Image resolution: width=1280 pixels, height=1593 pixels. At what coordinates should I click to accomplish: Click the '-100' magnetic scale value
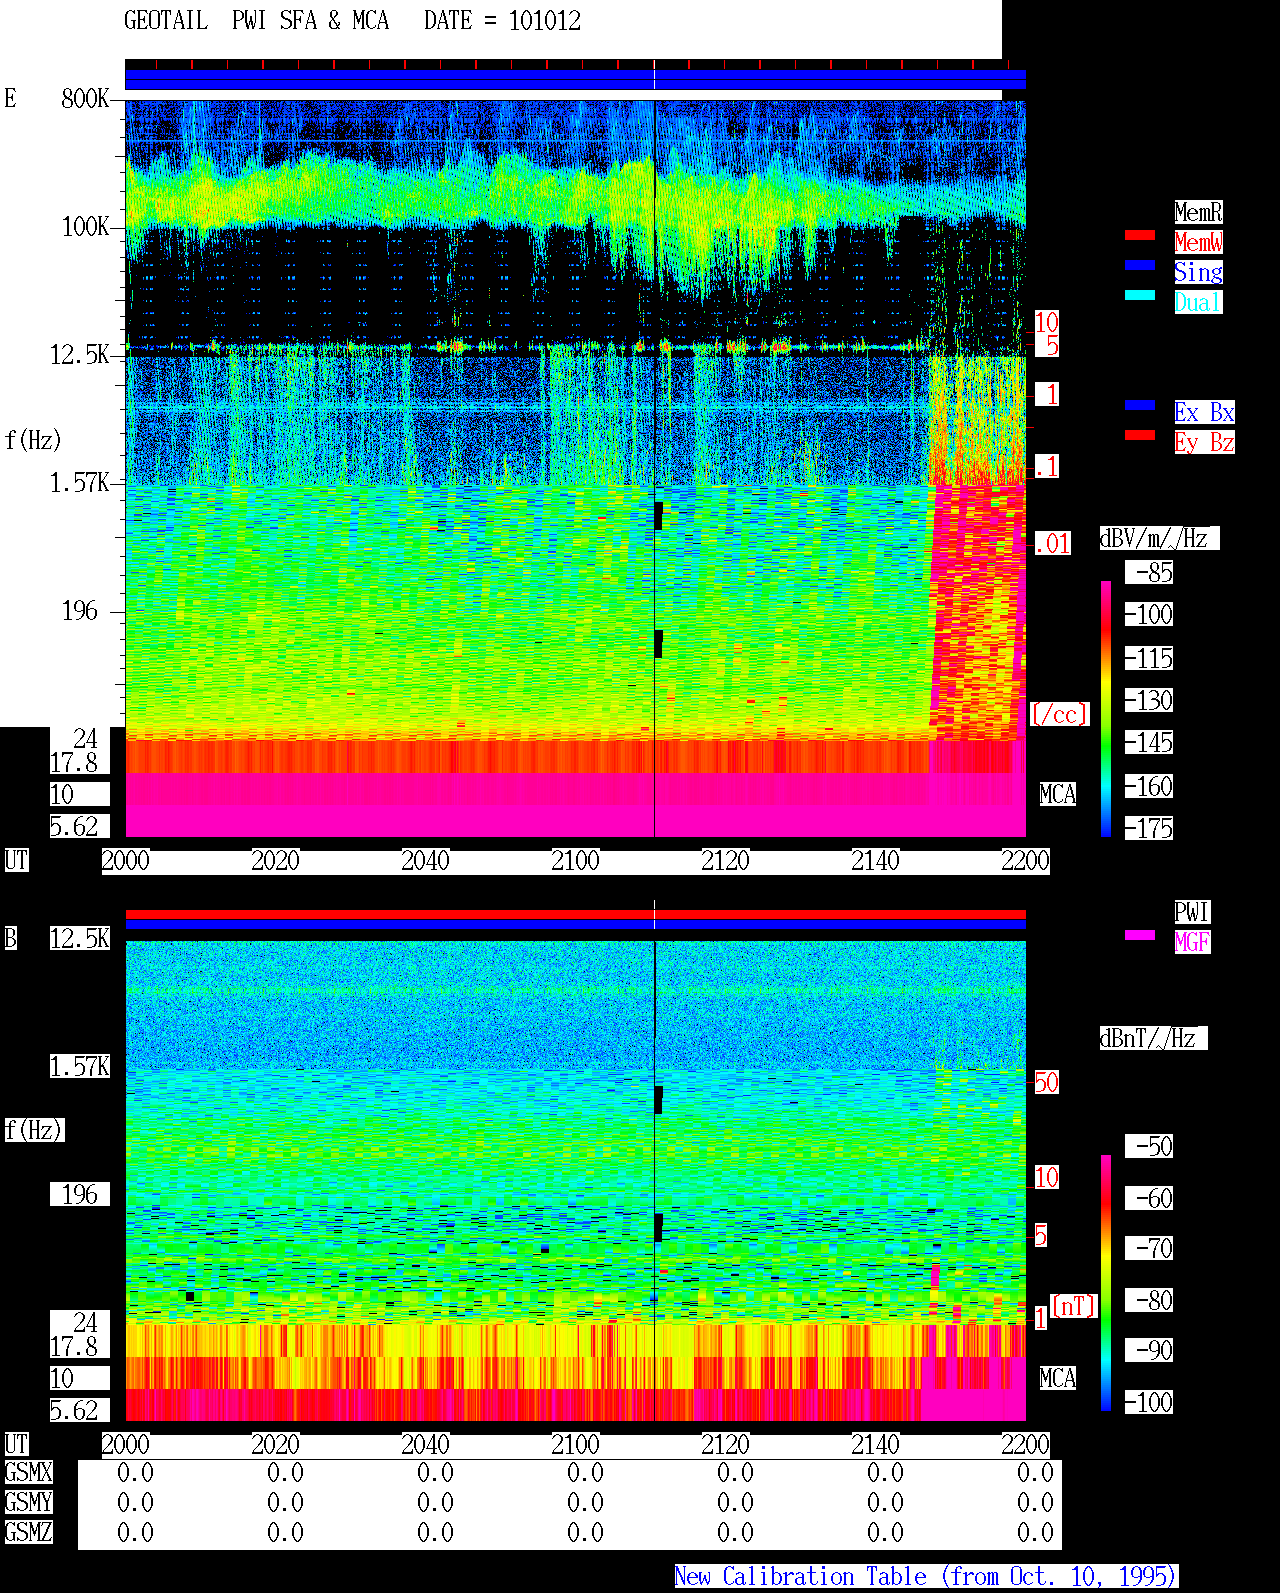click(x=1149, y=1402)
